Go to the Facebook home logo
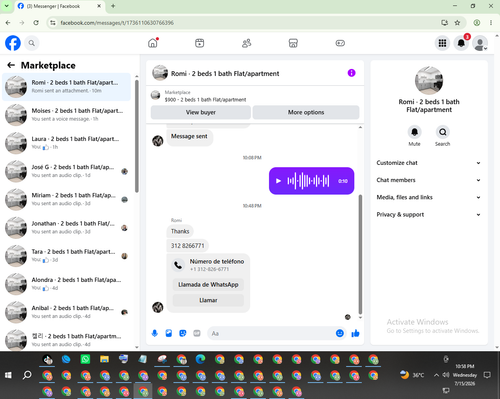Screen dimensions: 500x399 click(13, 43)
